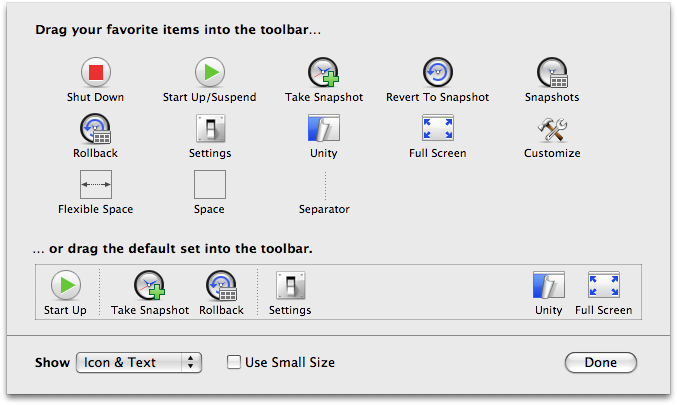
Task: Enable the Use Small Size checkbox
Action: (234, 362)
